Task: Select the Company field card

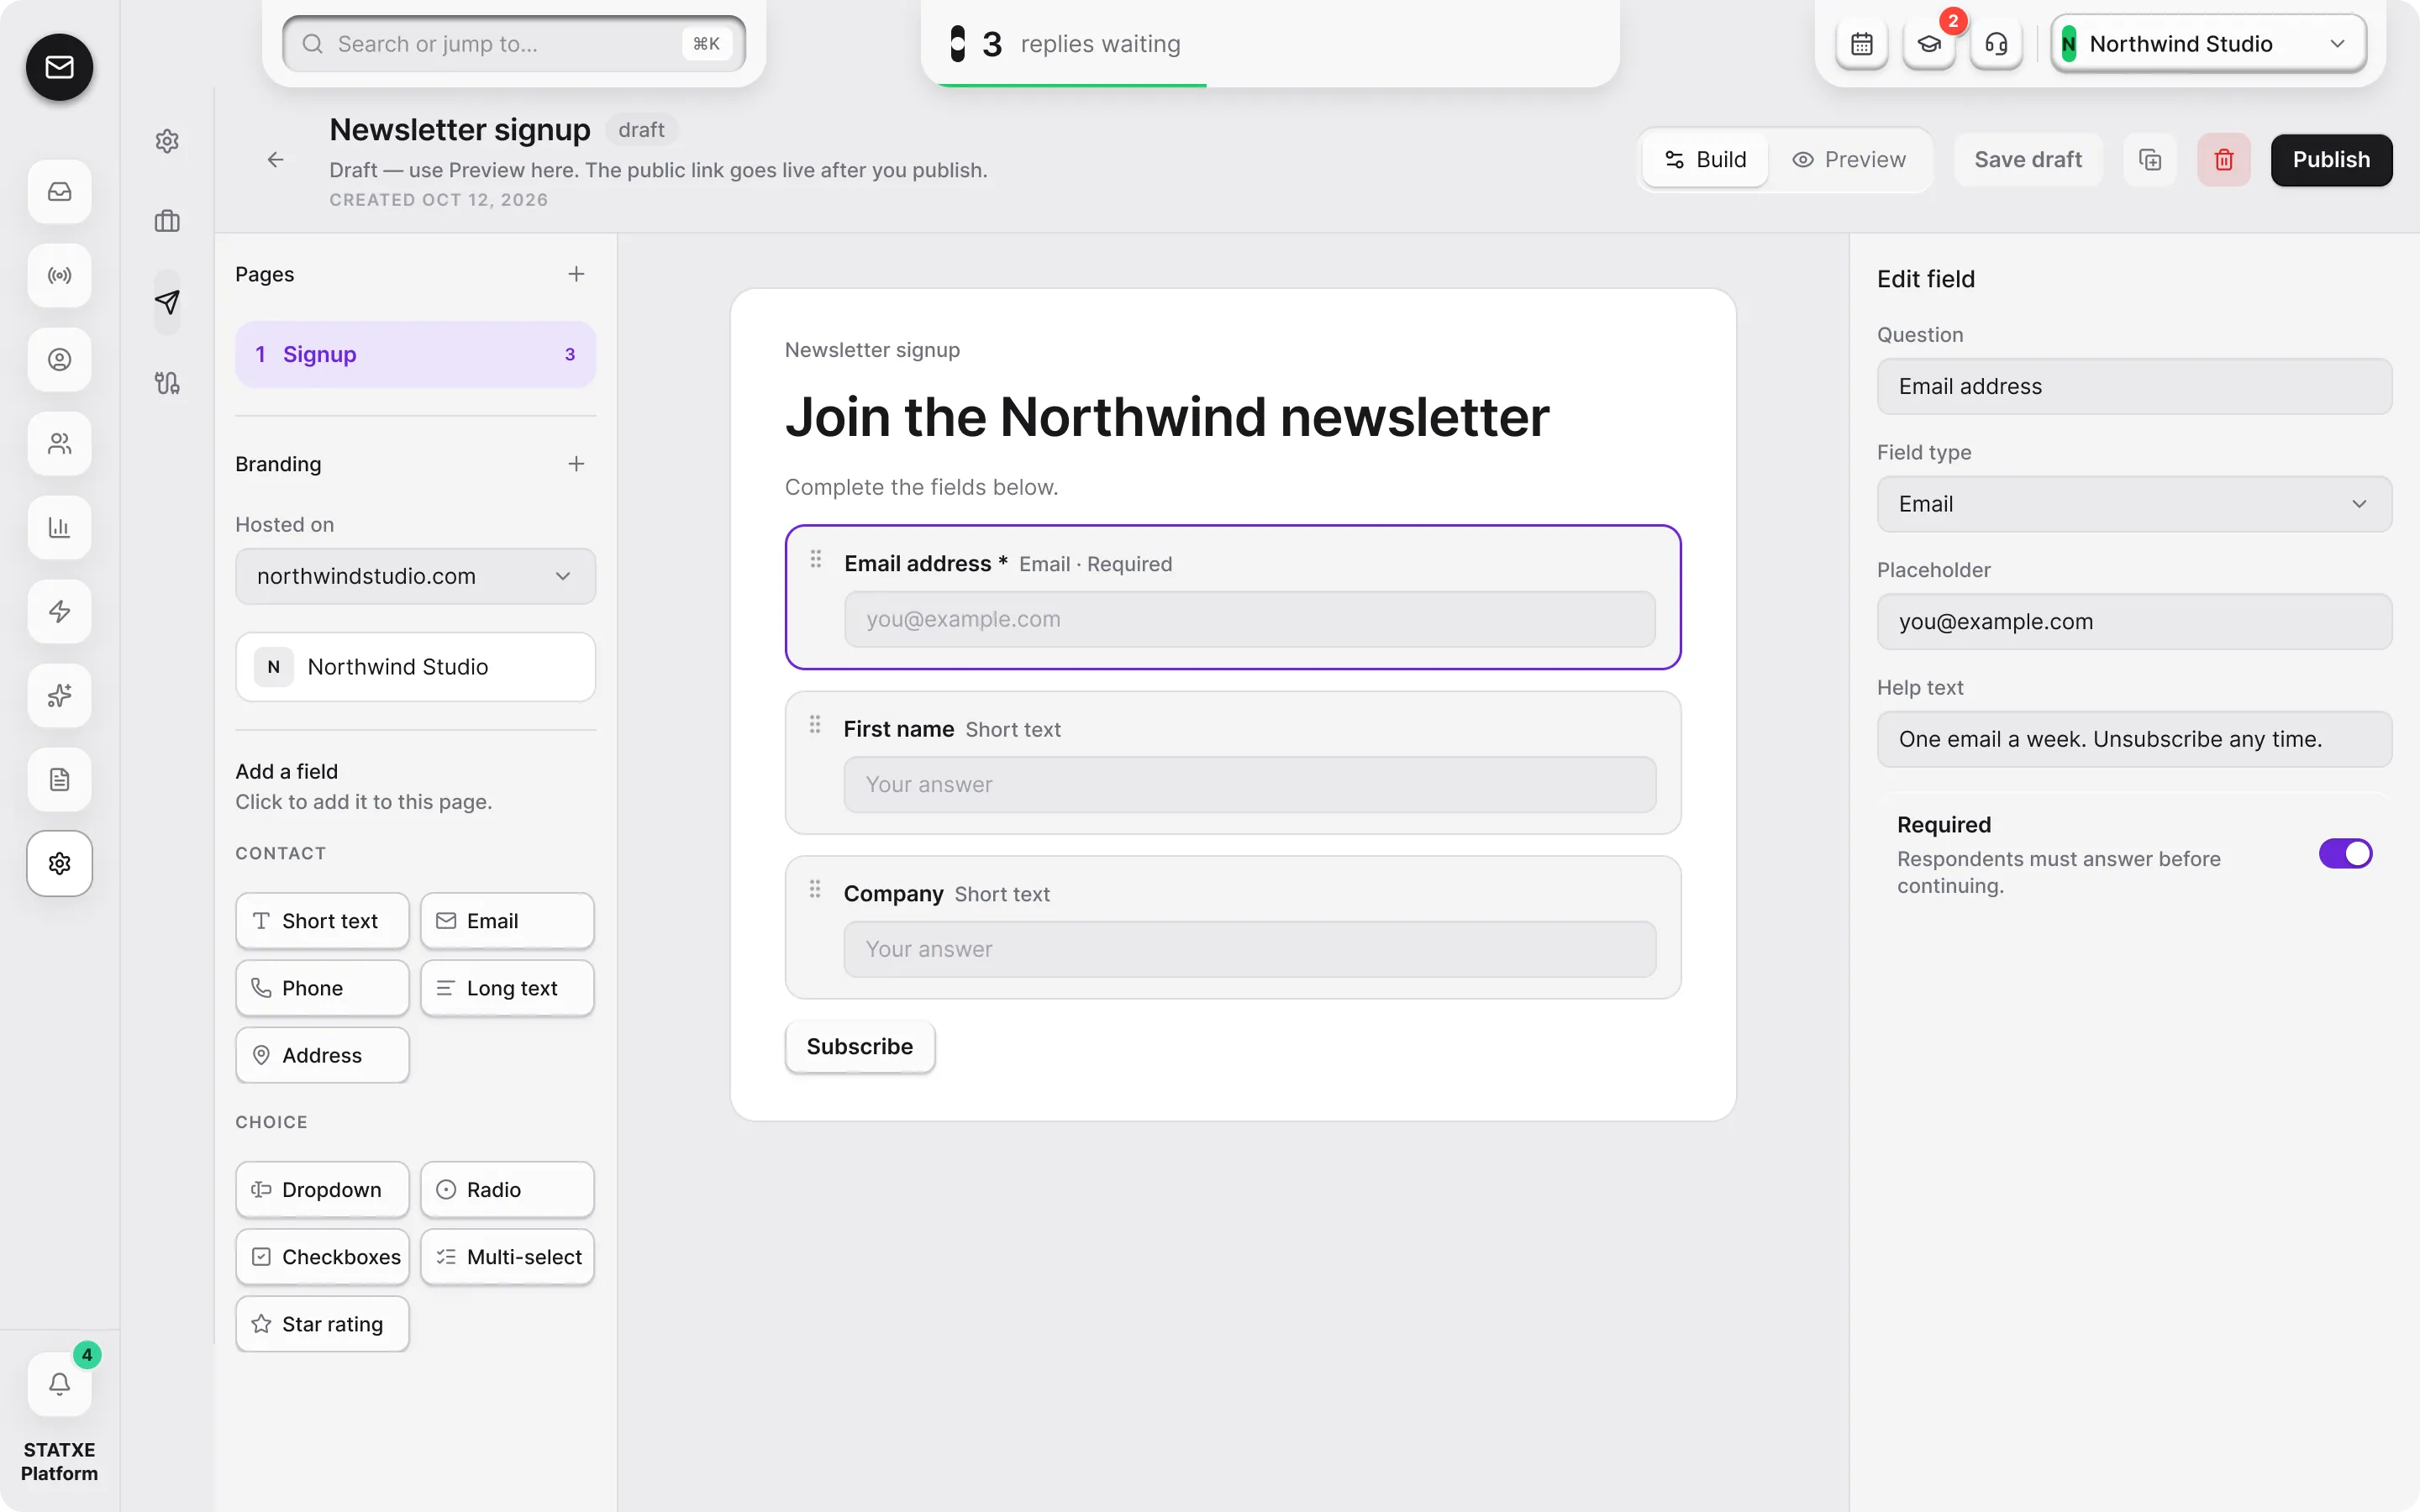Action: tap(1232, 927)
